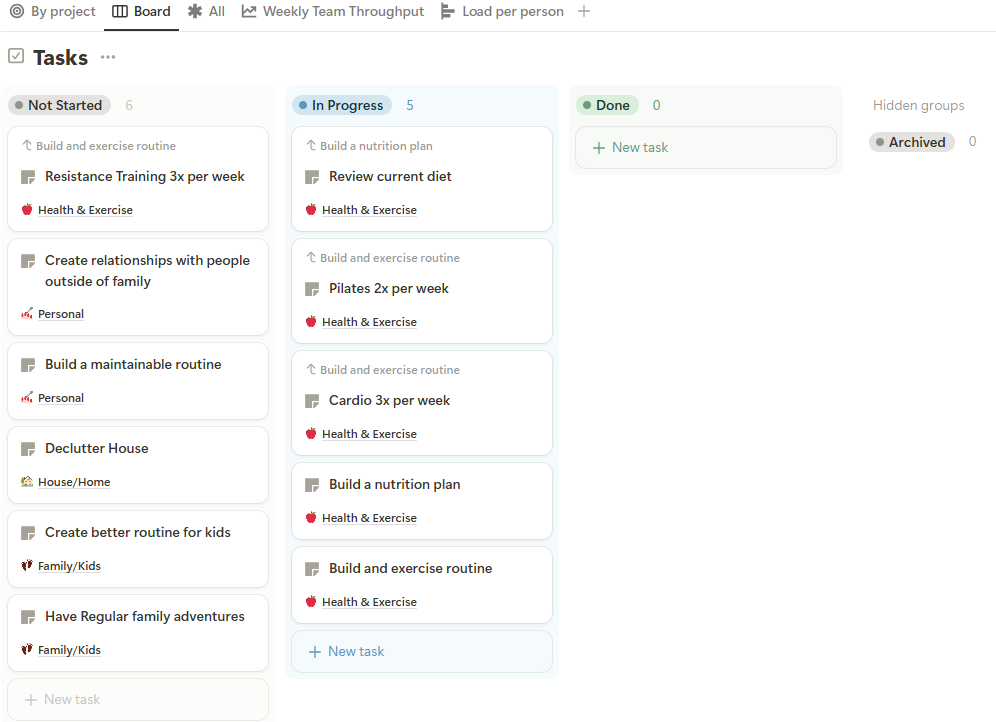Image resolution: width=996 pixels, height=722 pixels.
Task: Click the page icon on Declutter House card
Action: click(x=28, y=449)
